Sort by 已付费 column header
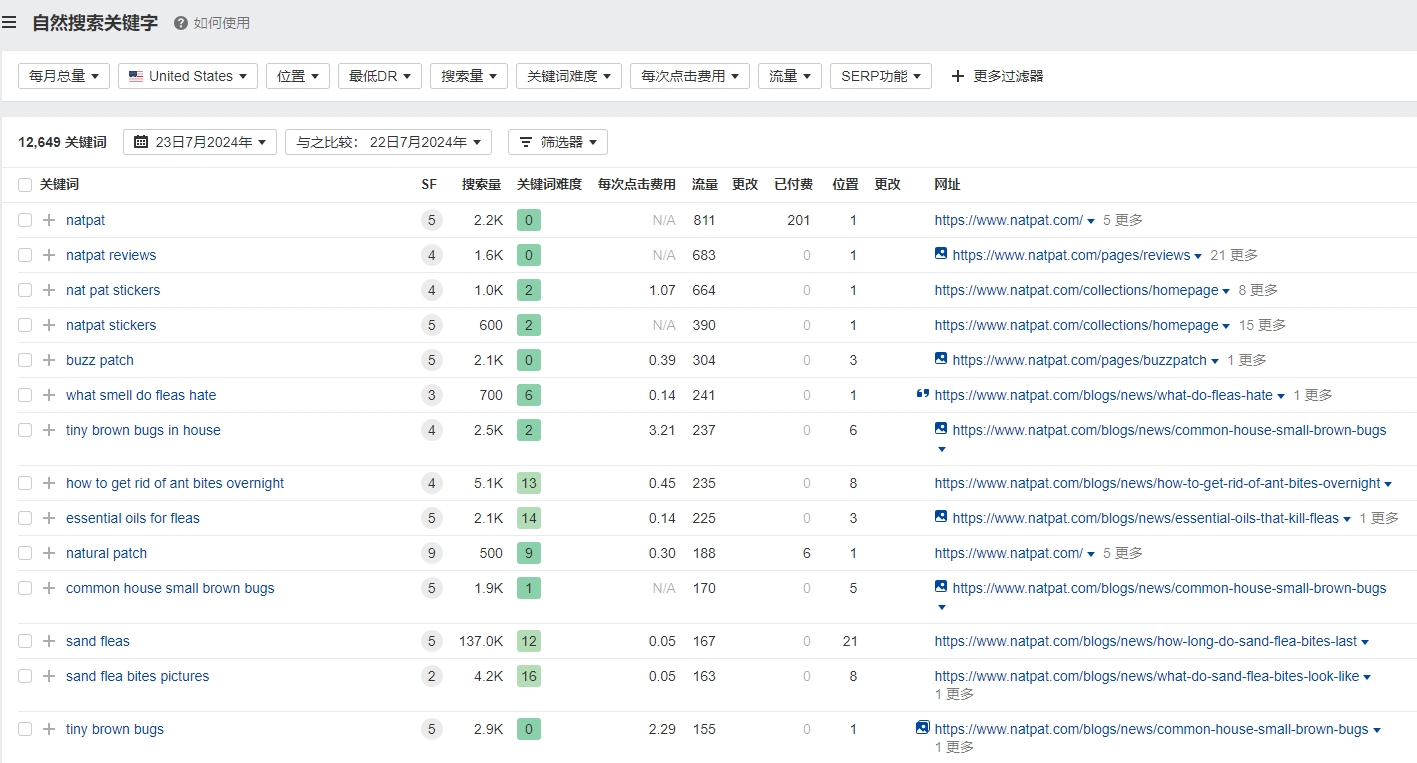This screenshot has width=1417, height=763. tap(793, 185)
